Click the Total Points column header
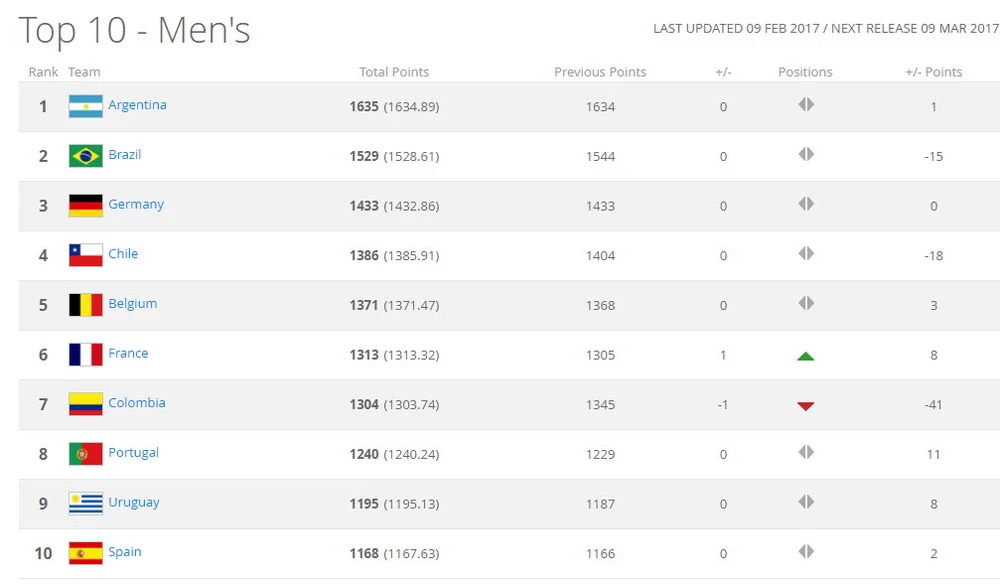Screen dimensions: 1000x588 [394, 72]
